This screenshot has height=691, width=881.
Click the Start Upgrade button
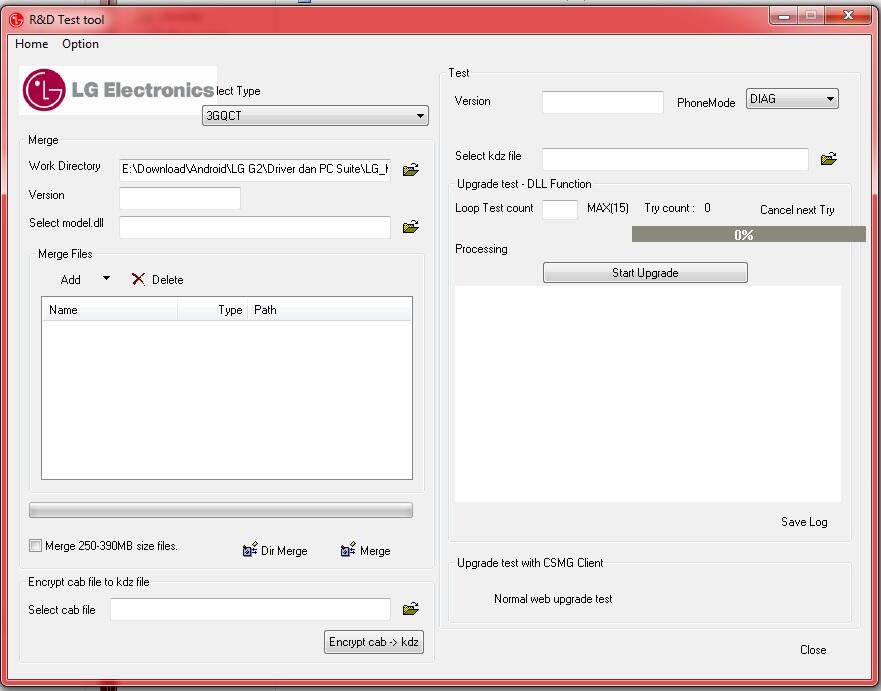pyautogui.click(x=645, y=272)
